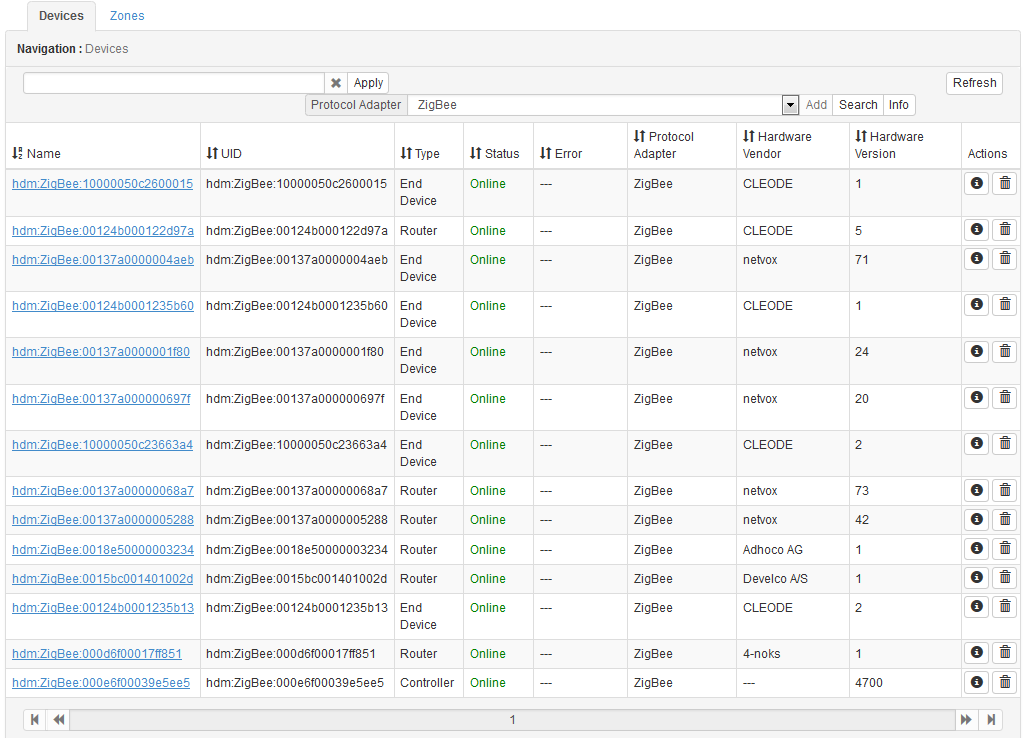Click the ZigBee protocol adapter combo box

click(595, 105)
